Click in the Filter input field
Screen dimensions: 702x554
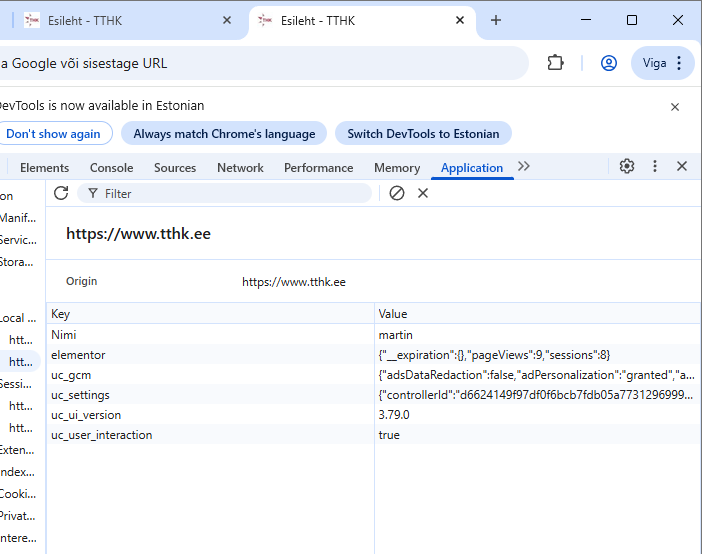point(230,193)
